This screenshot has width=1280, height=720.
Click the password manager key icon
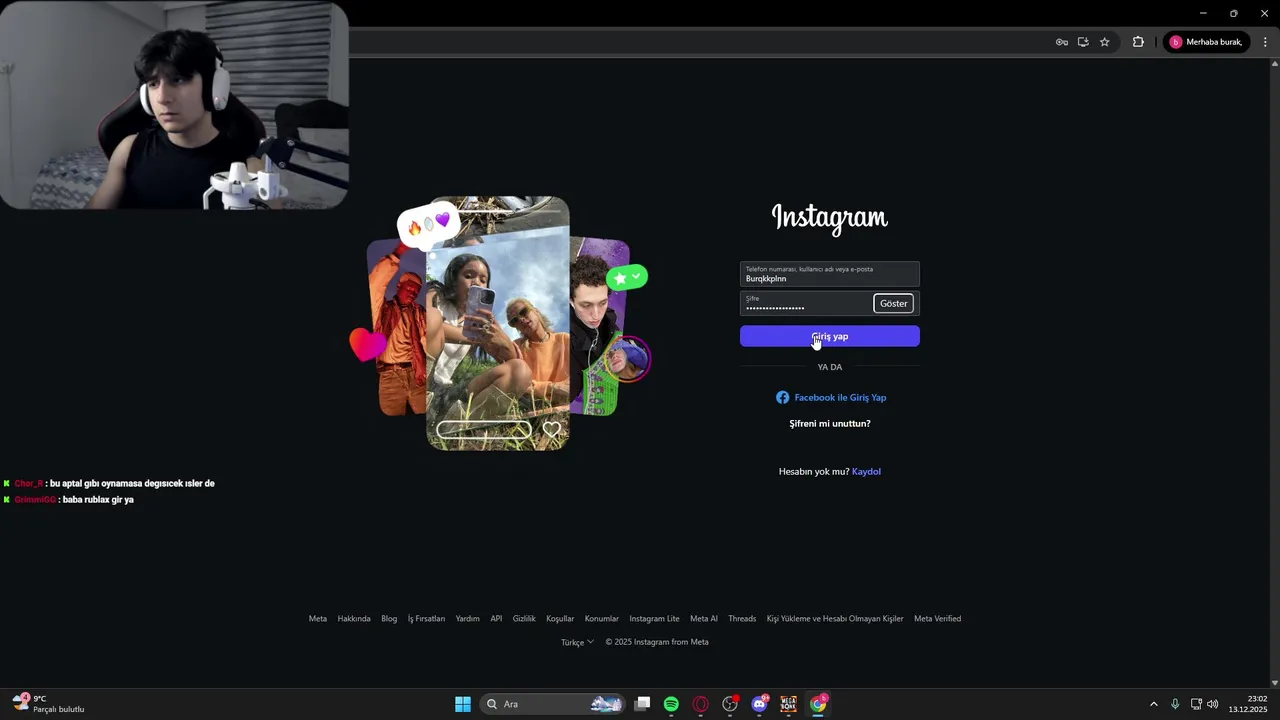(1062, 42)
